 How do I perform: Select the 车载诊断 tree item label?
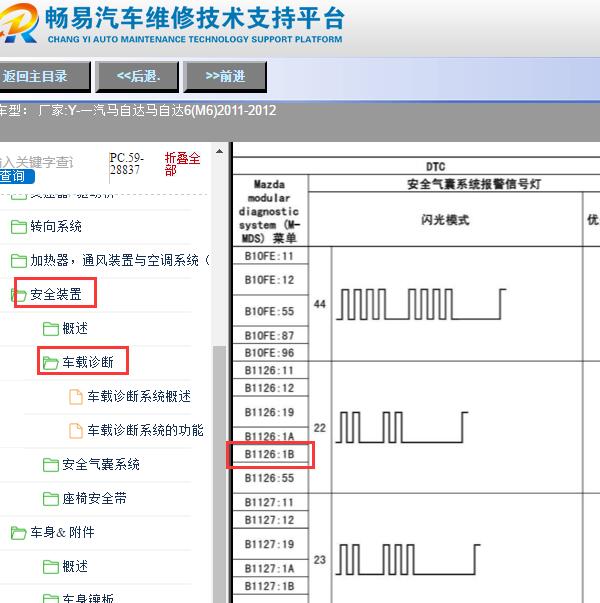coord(88,362)
